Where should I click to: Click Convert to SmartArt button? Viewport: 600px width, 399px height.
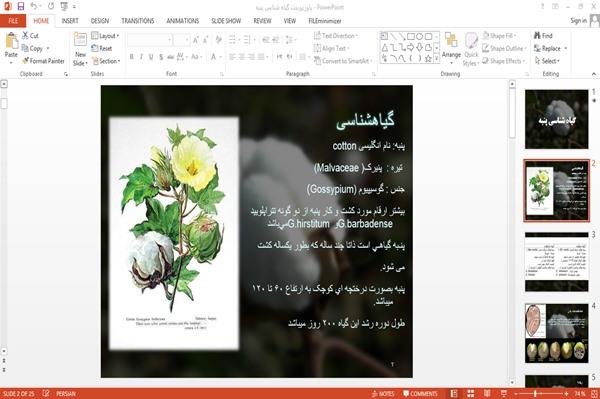pos(343,61)
